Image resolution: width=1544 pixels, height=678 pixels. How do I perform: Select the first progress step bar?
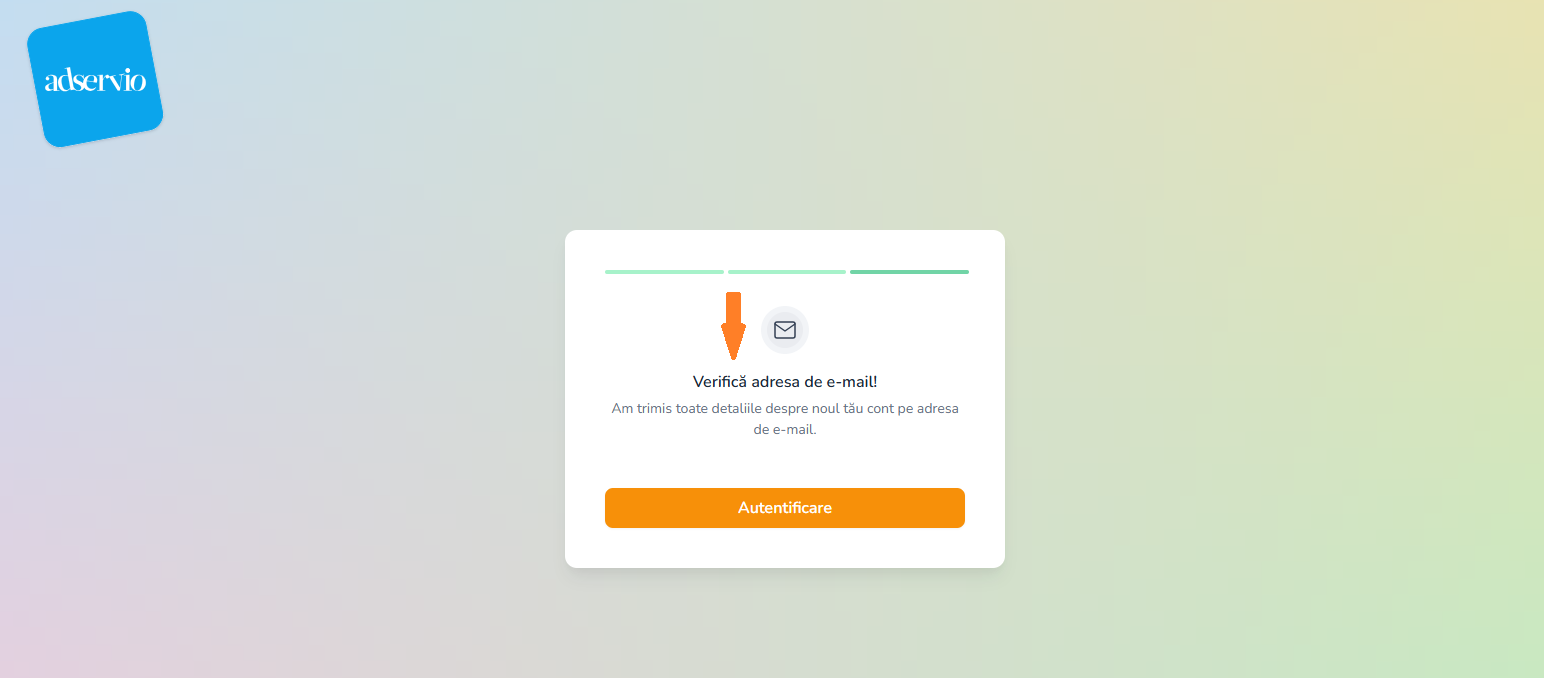click(x=664, y=272)
